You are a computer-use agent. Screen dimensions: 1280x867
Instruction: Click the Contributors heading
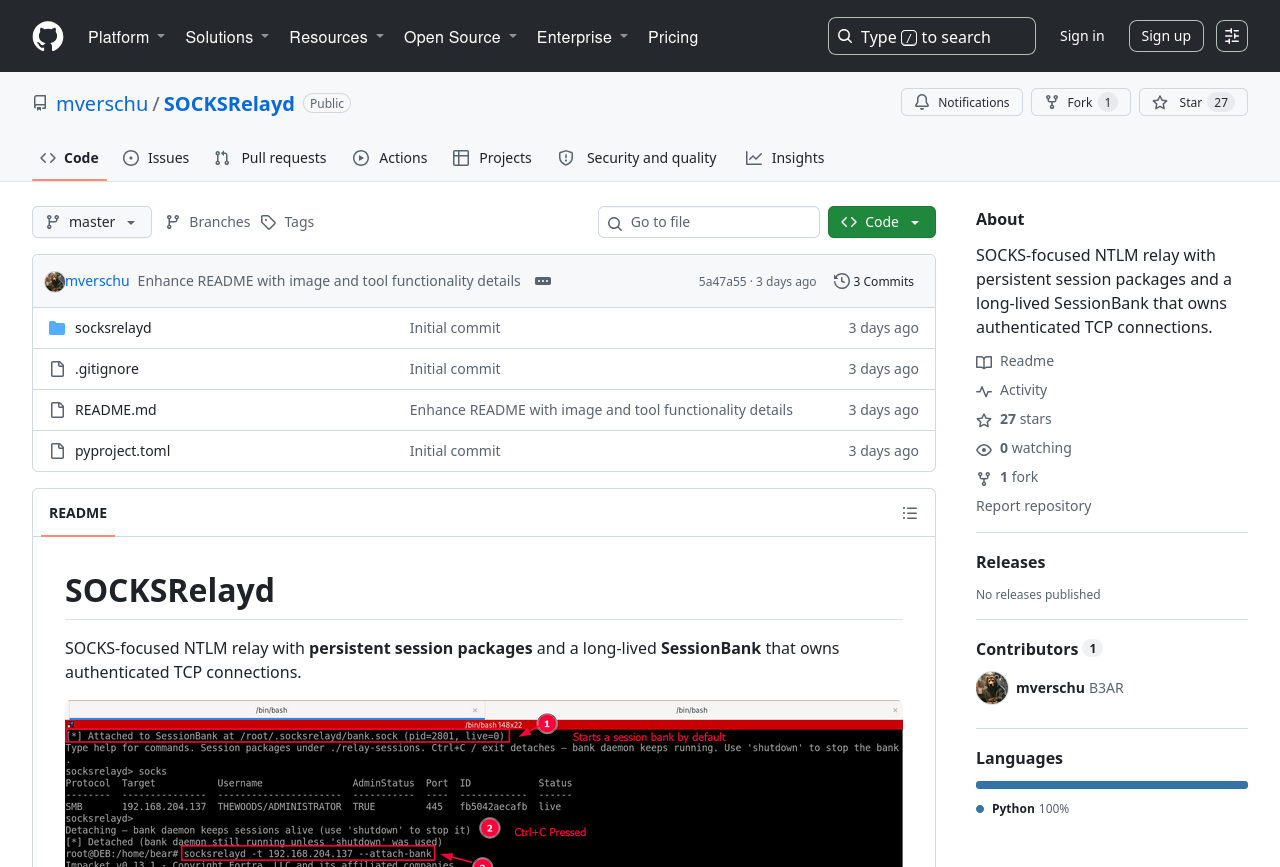click(x=1027, y=649)
